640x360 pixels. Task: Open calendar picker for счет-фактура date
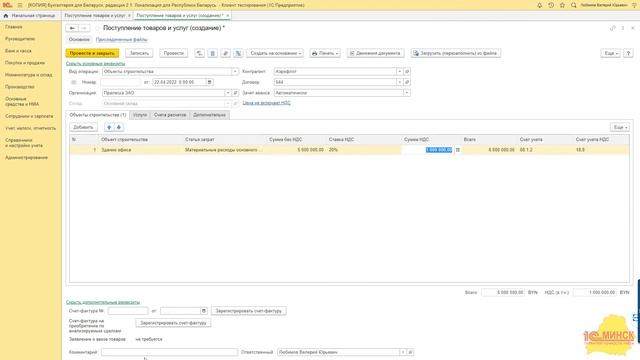[x=204, y=311]
